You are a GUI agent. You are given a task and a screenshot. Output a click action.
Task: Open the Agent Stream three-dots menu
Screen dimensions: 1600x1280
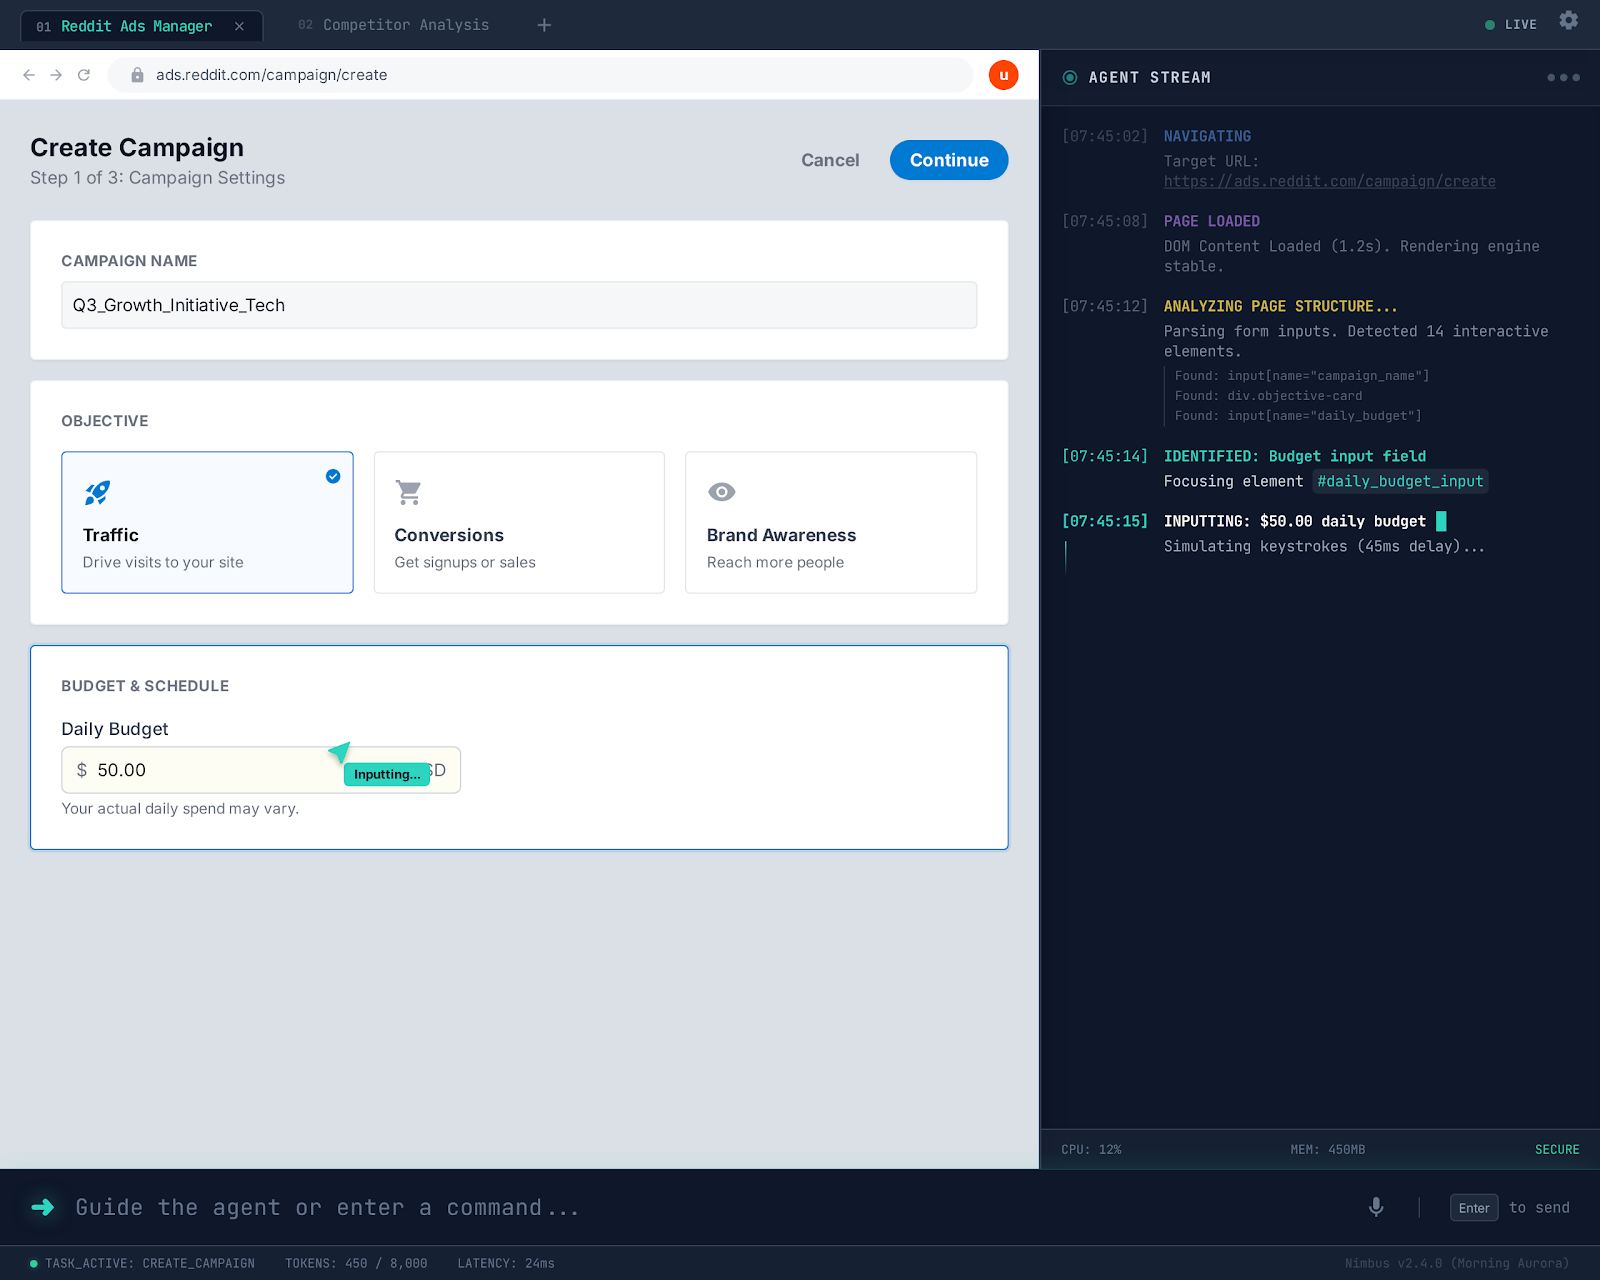(1563, 77)
